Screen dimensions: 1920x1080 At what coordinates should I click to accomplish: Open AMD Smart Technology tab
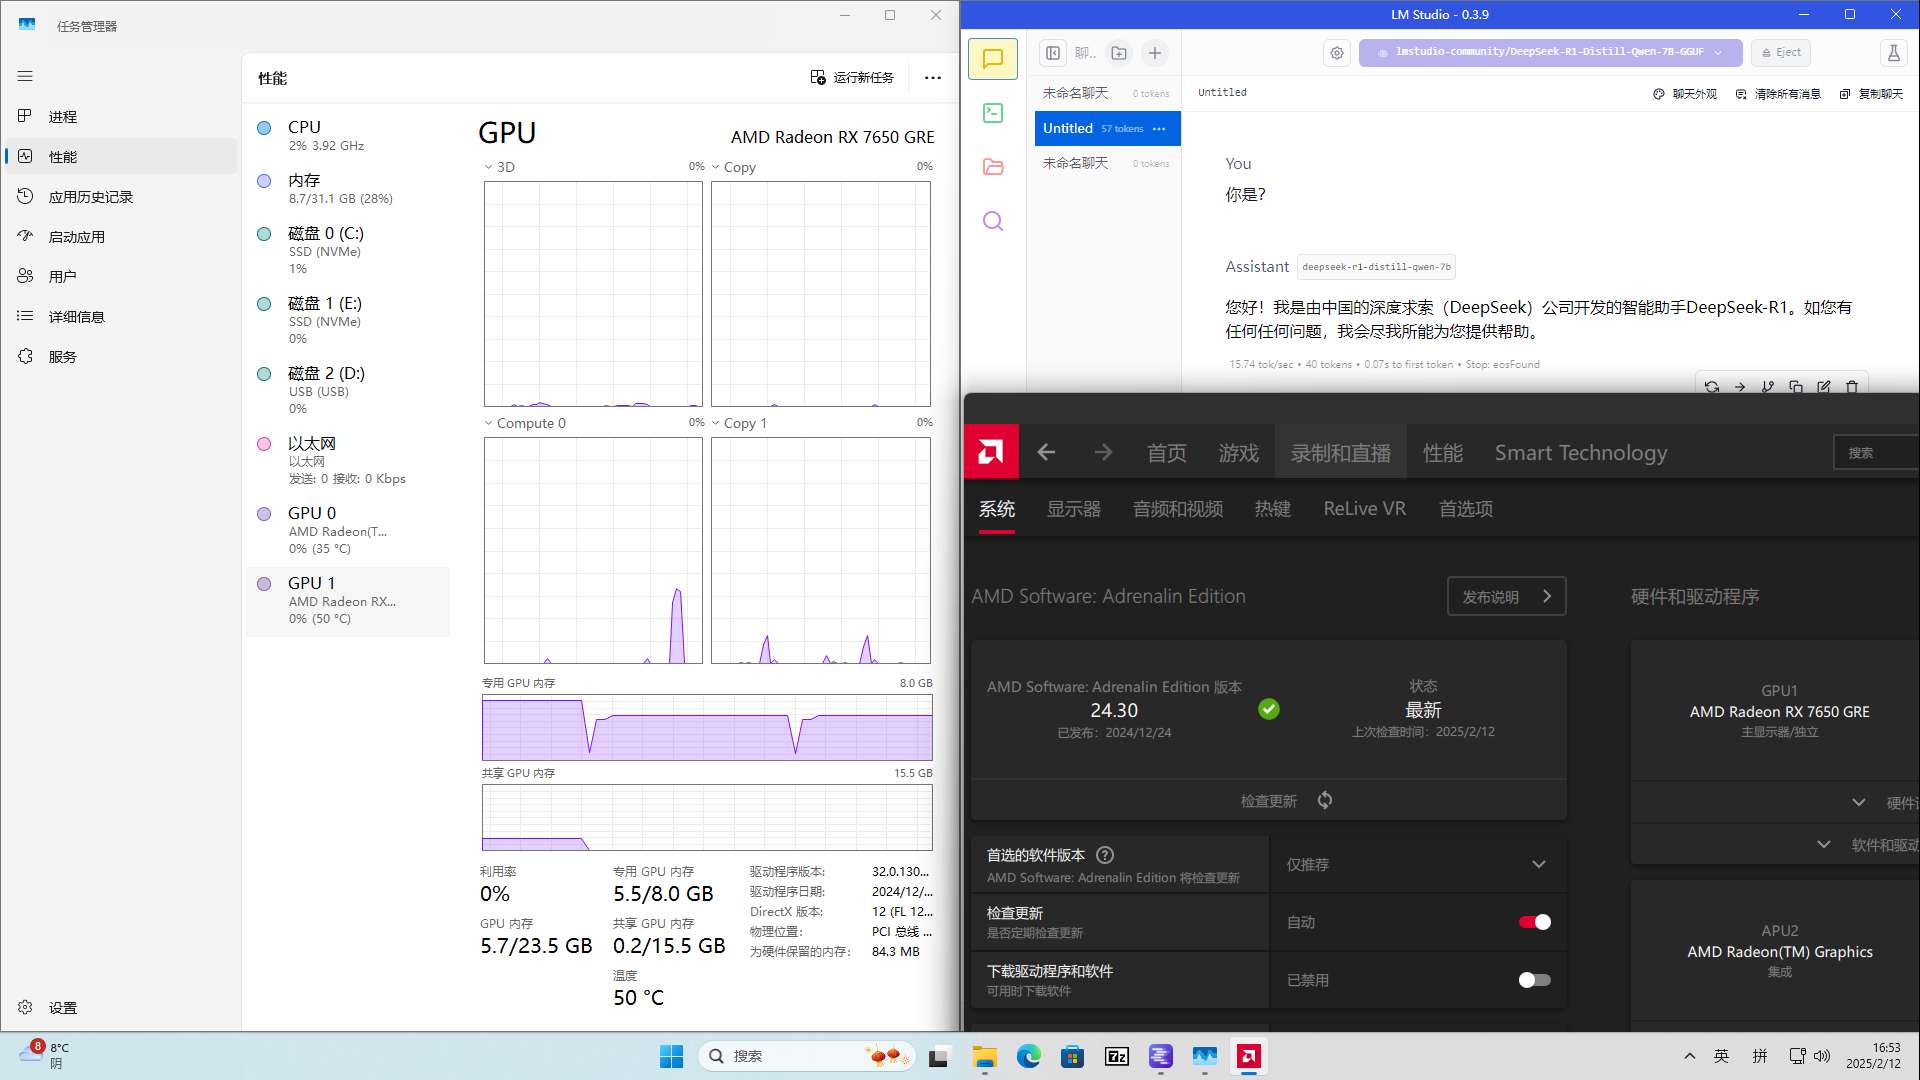tap(1580, 453)
